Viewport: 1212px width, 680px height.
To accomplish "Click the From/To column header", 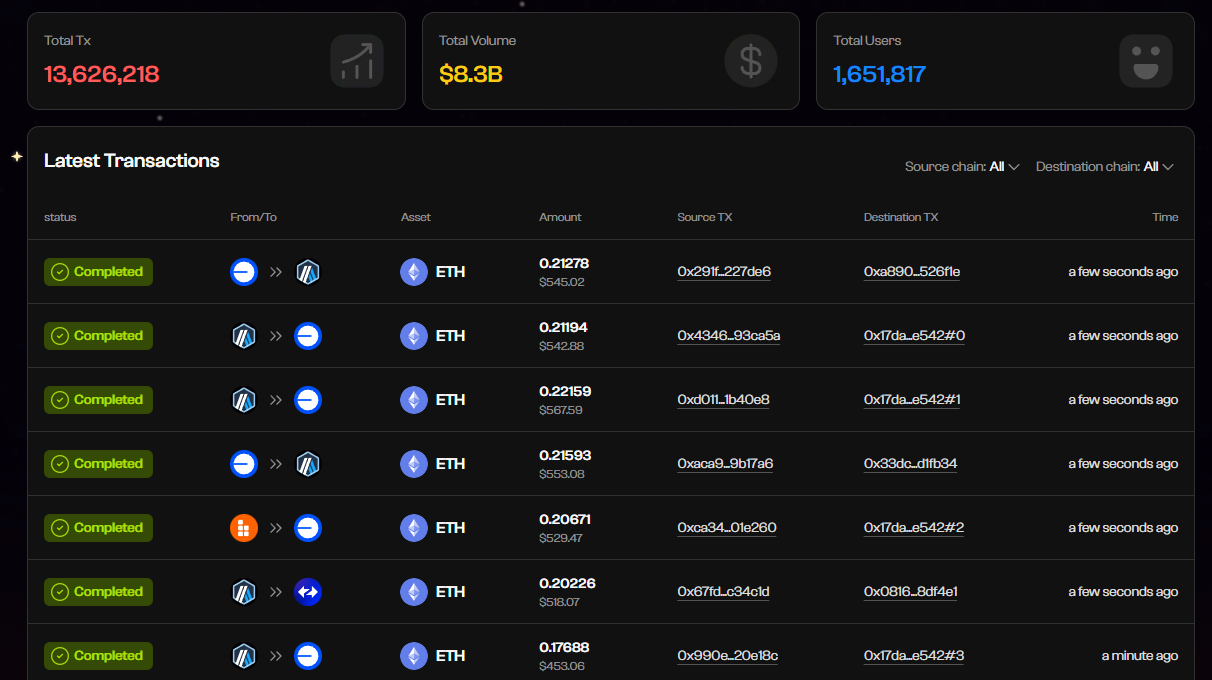I will (x=253, y=217).
